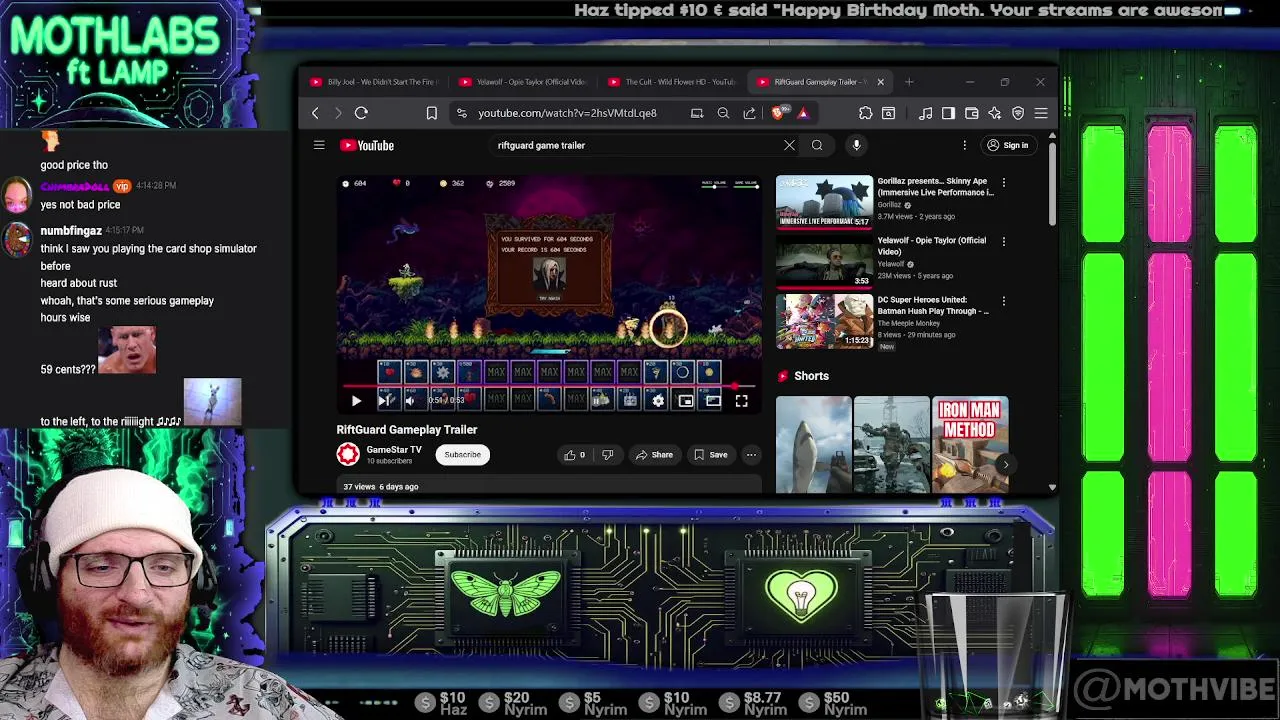Open the Iron Man Method short
The height and width of the screenshot is (720, 1280).
[x=970, y=445]
